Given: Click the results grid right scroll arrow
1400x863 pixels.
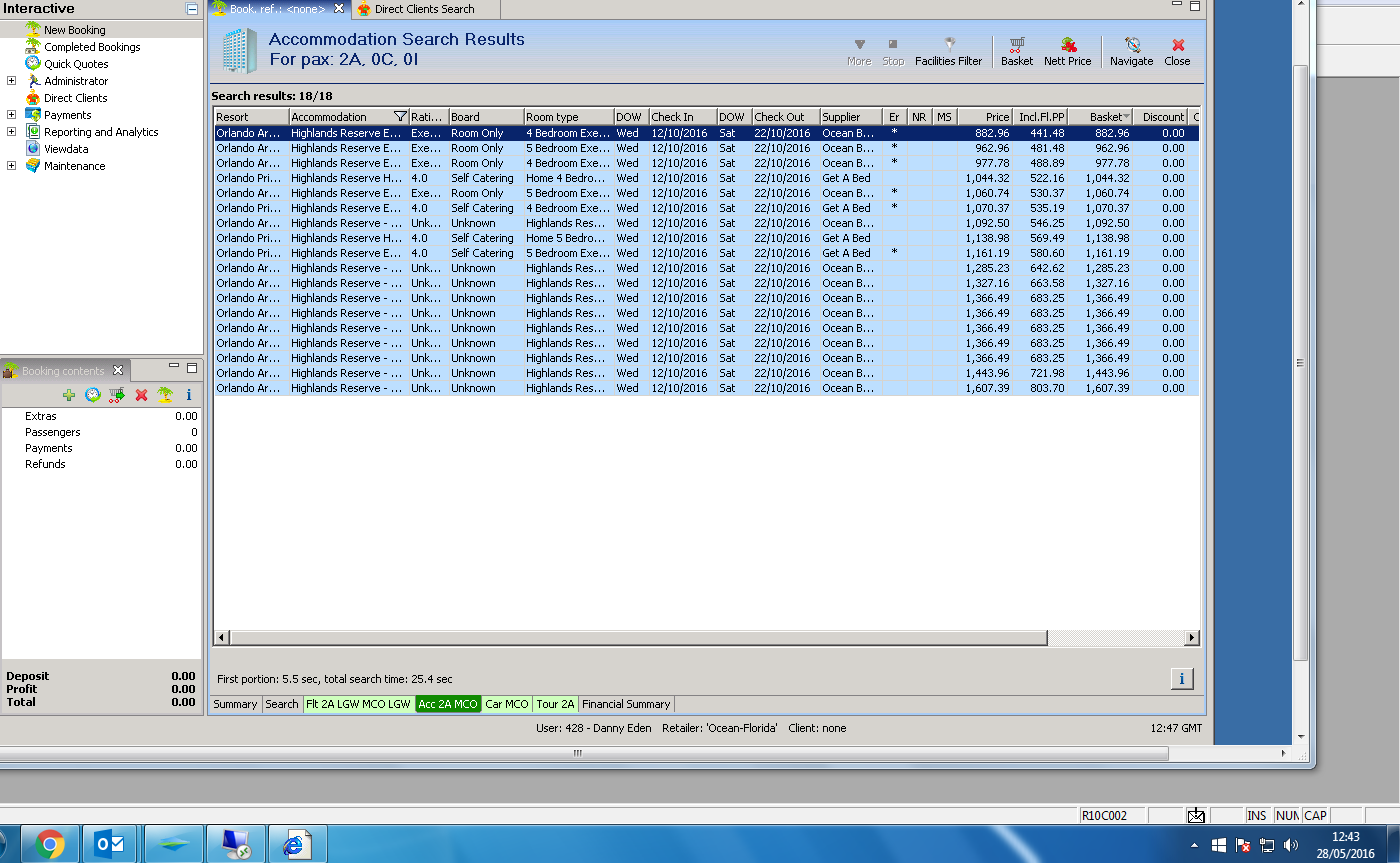Looking at the screenshot, I should coord(1191,638).
